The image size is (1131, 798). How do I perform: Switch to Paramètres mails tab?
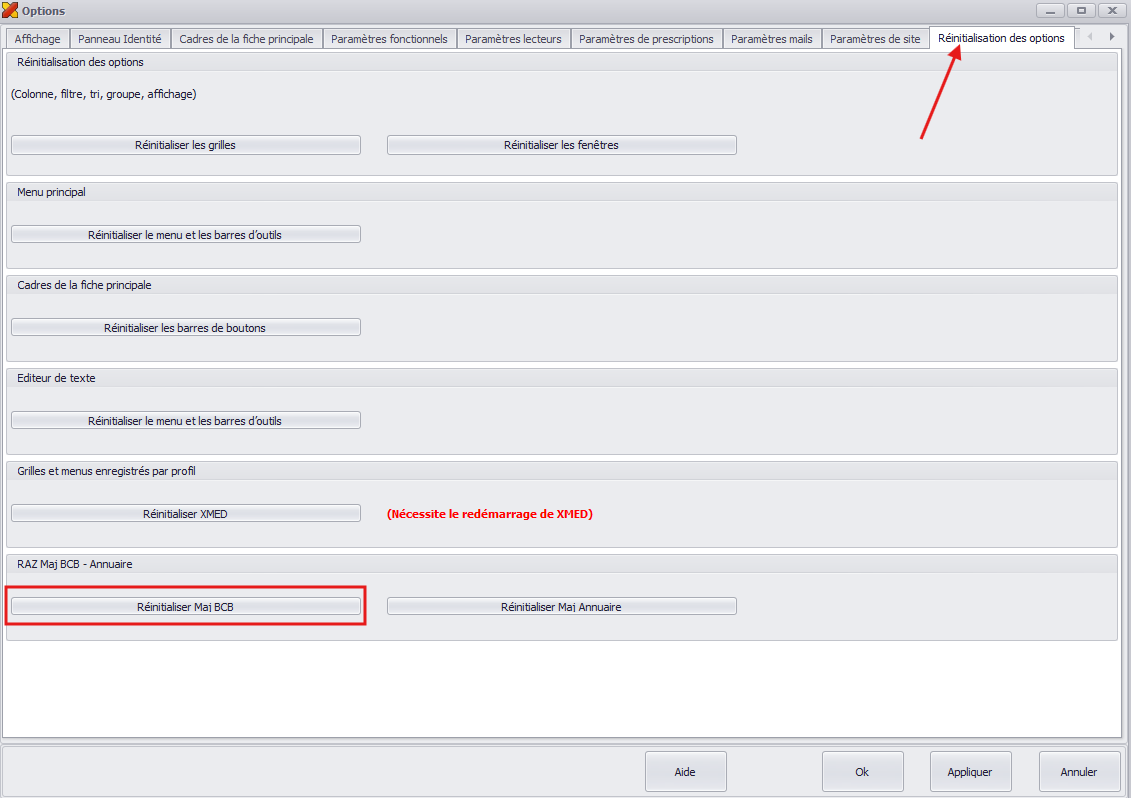pos(772,39)
